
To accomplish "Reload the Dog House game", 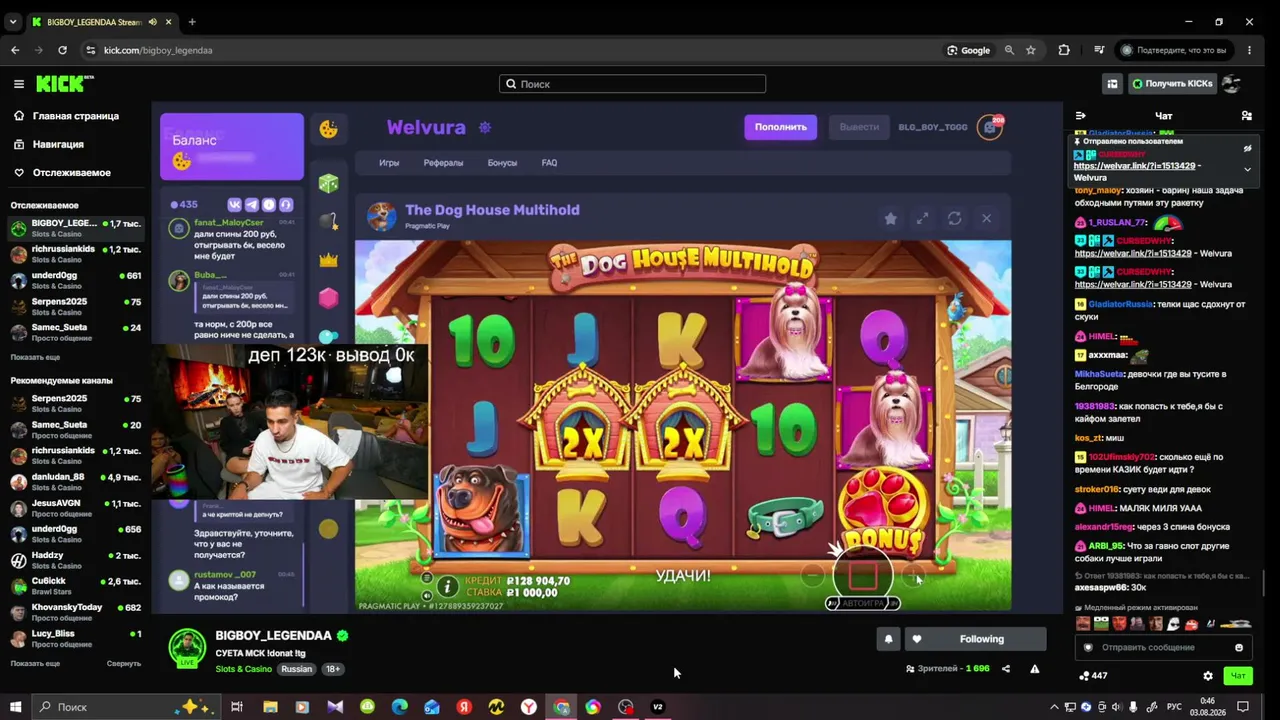I will 954,218.
